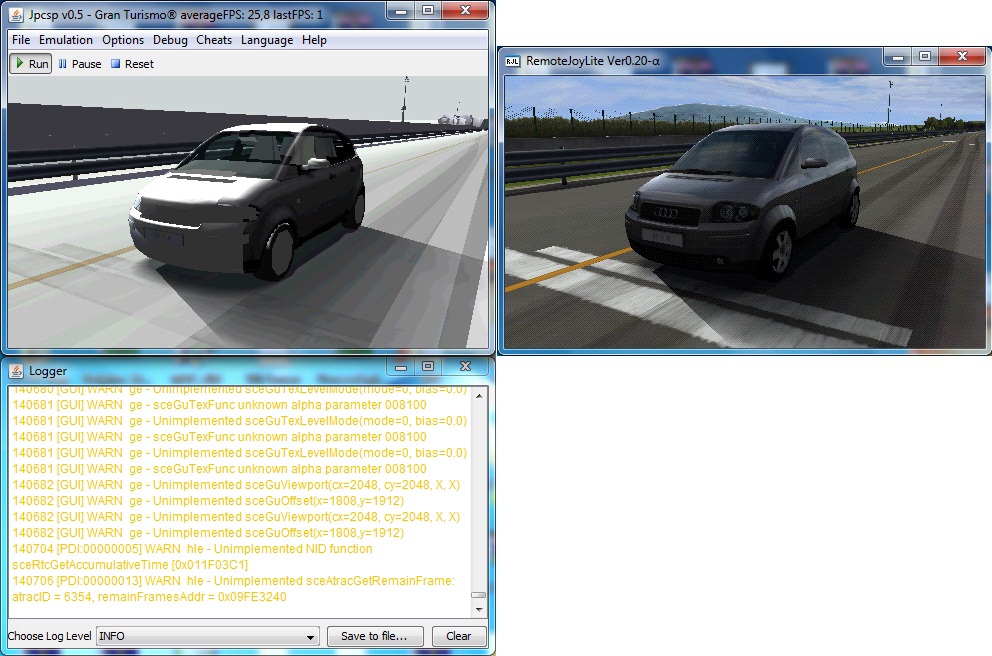This screenshot has height=656, width=992.
Task: Click the Run toolbar button
Action: pos(31,64)
